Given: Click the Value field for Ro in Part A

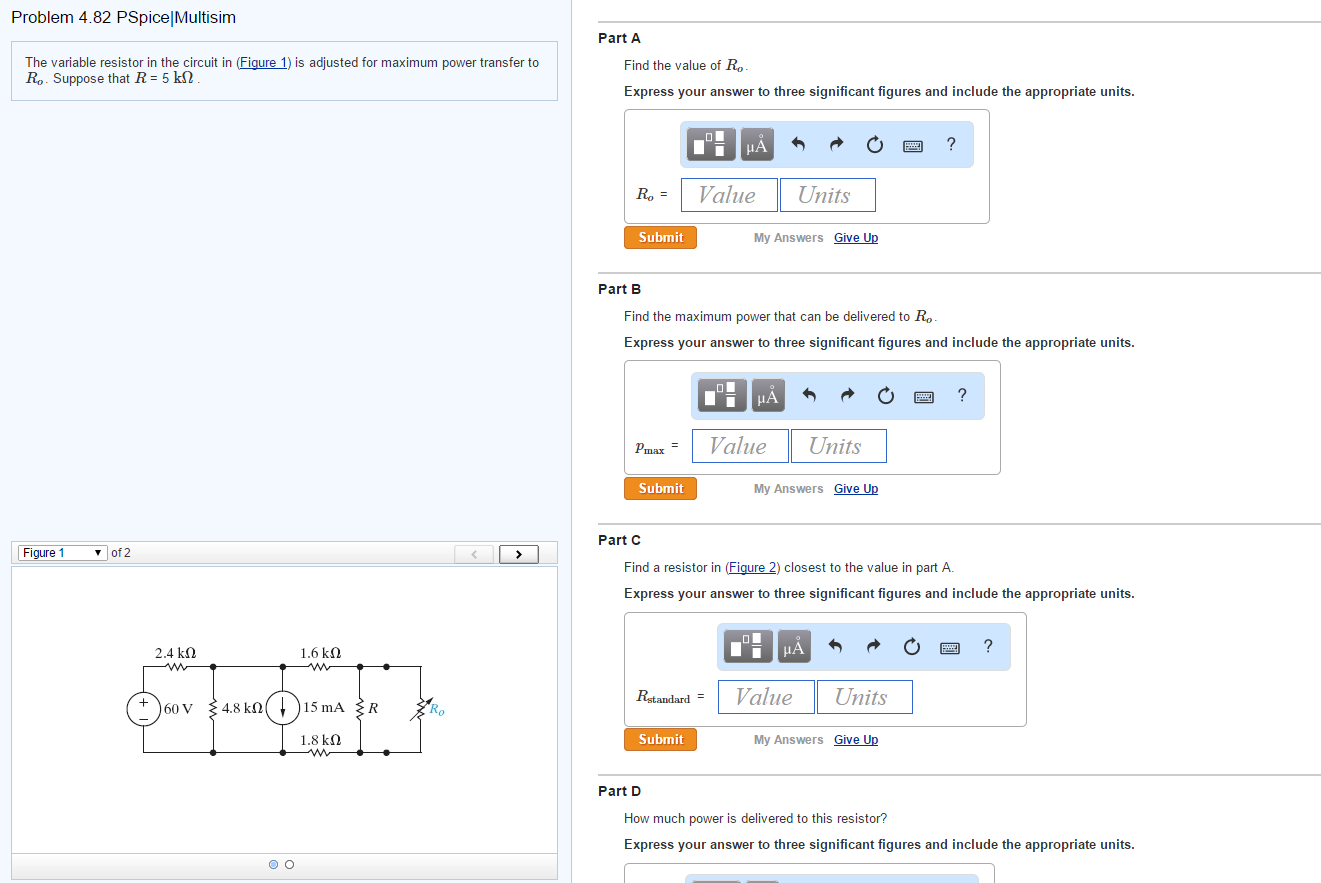Looking at the screenshot, I should pos(729,194).
